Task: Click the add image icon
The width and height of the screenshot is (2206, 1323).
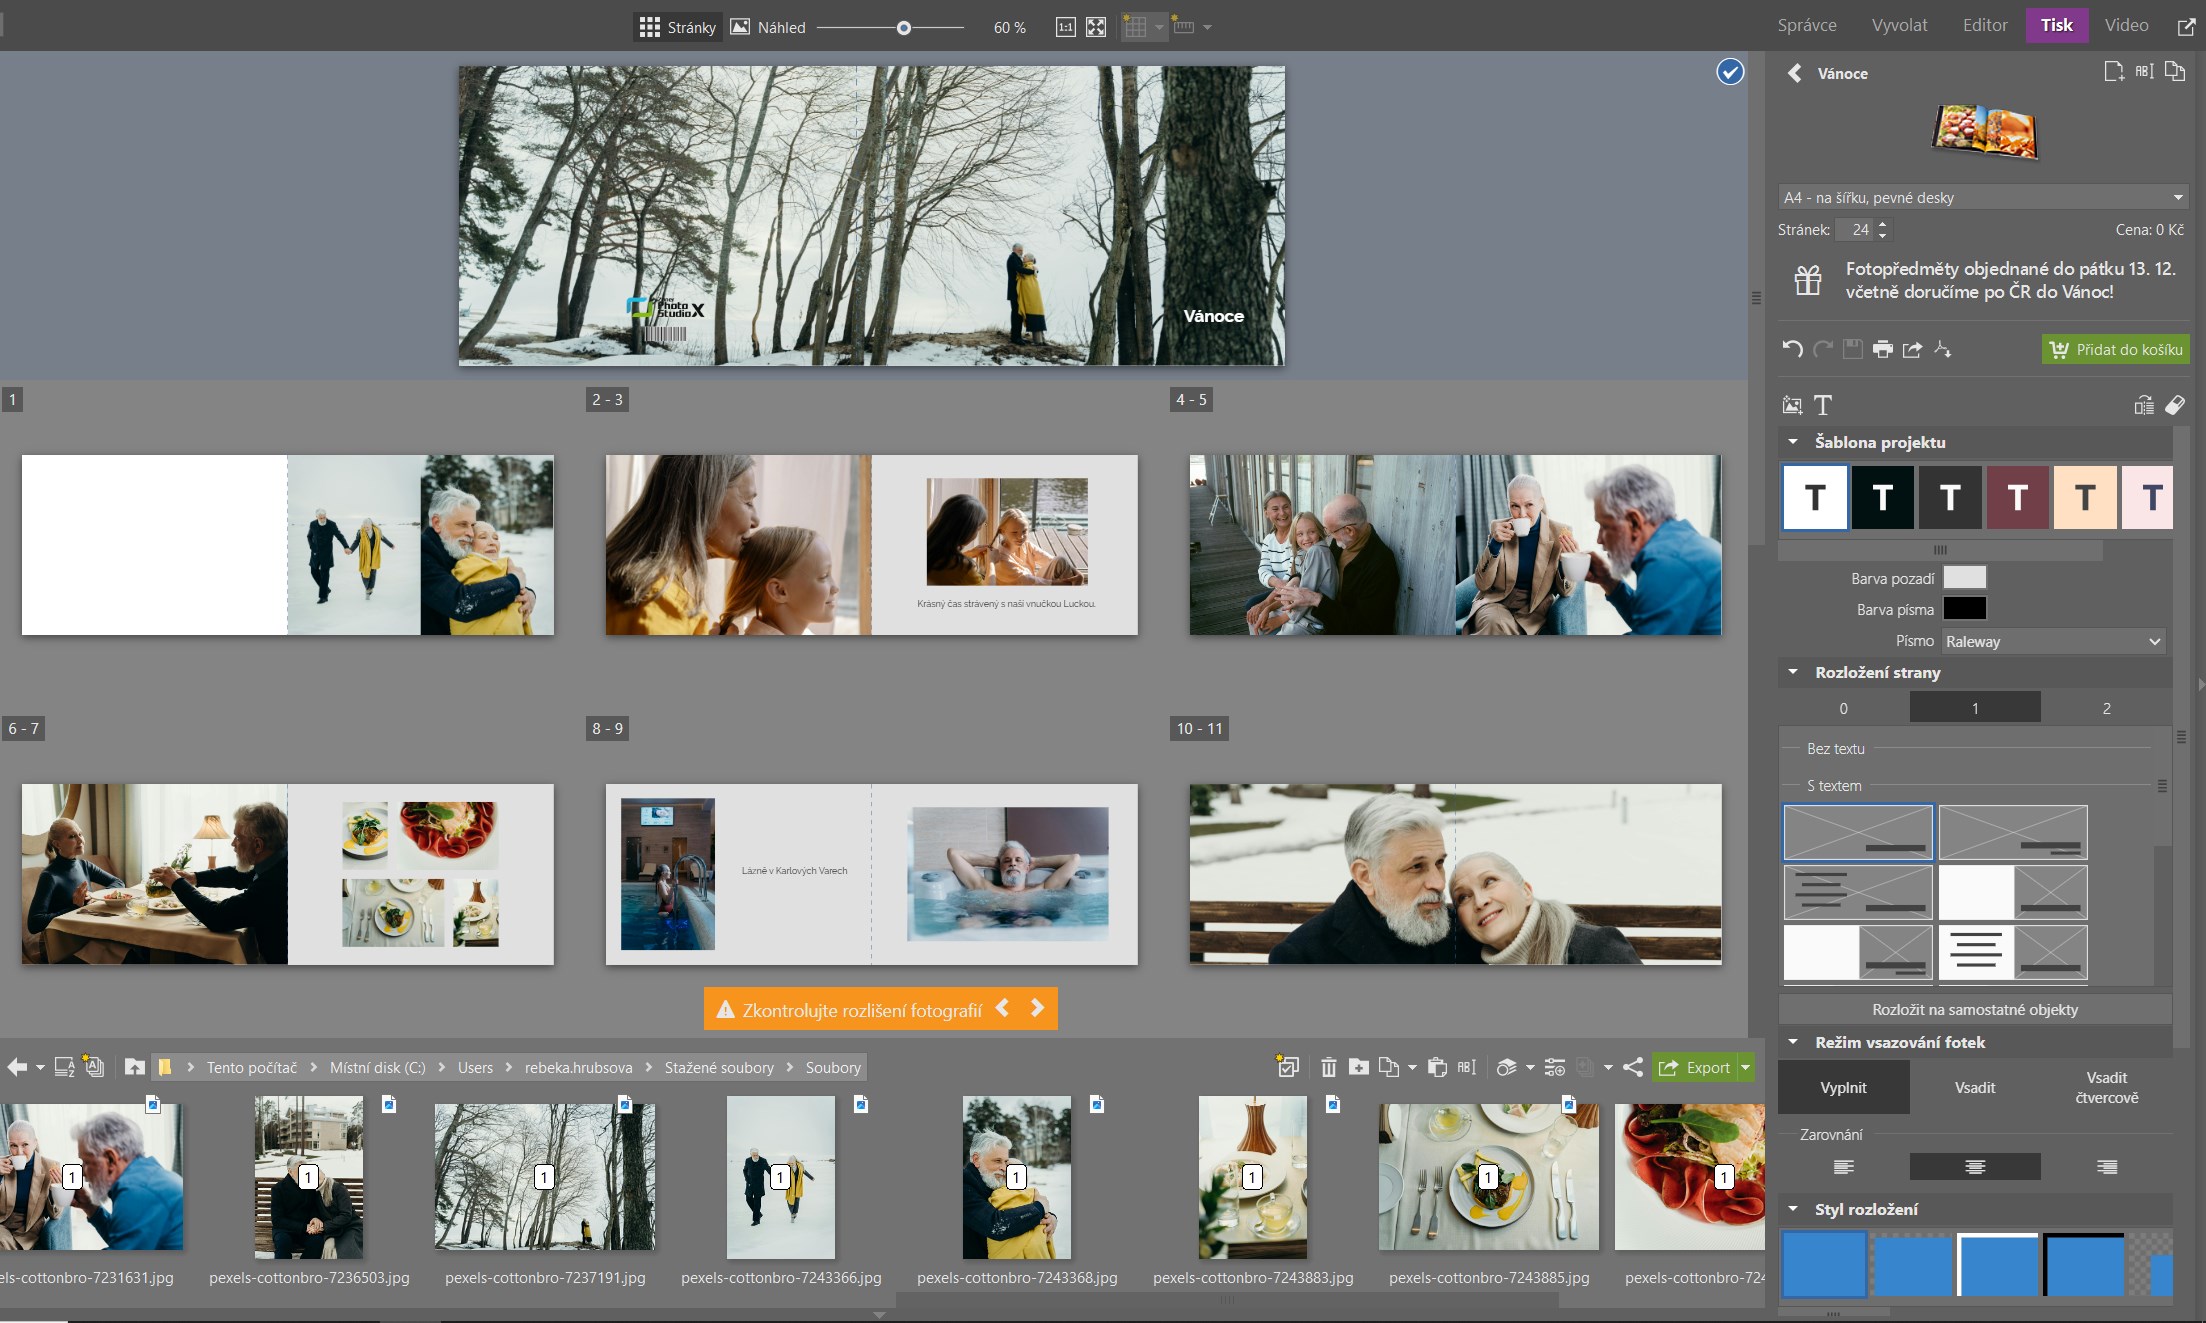Action: tap(1792, 405)
